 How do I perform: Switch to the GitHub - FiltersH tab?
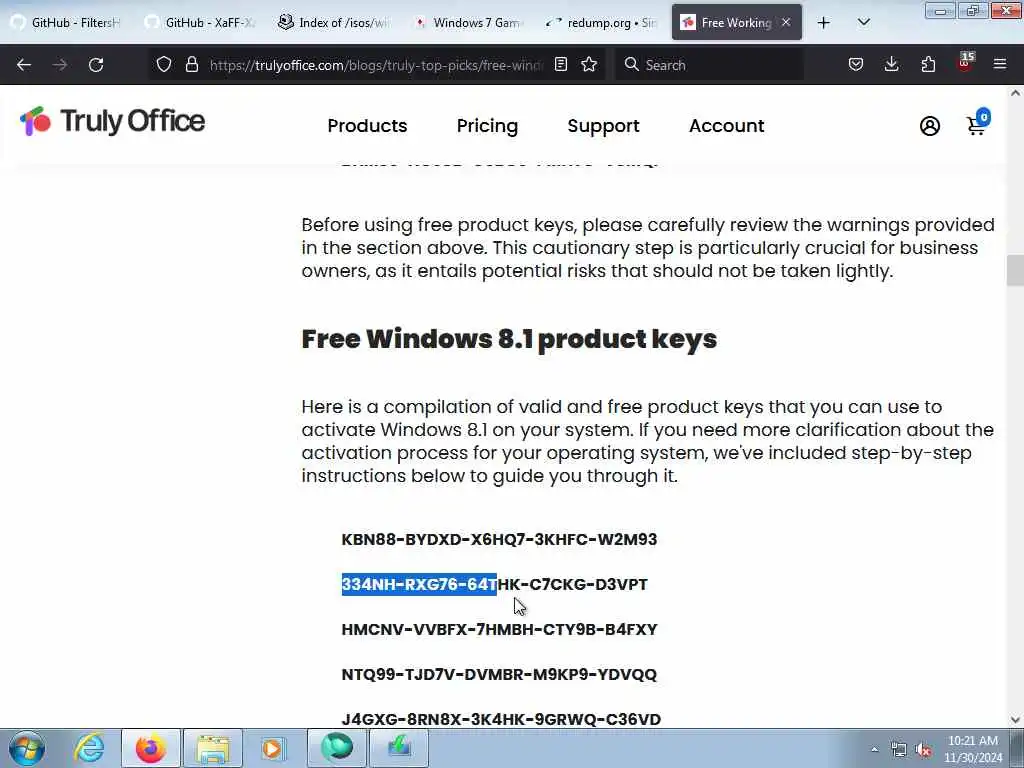click(66, 22)
